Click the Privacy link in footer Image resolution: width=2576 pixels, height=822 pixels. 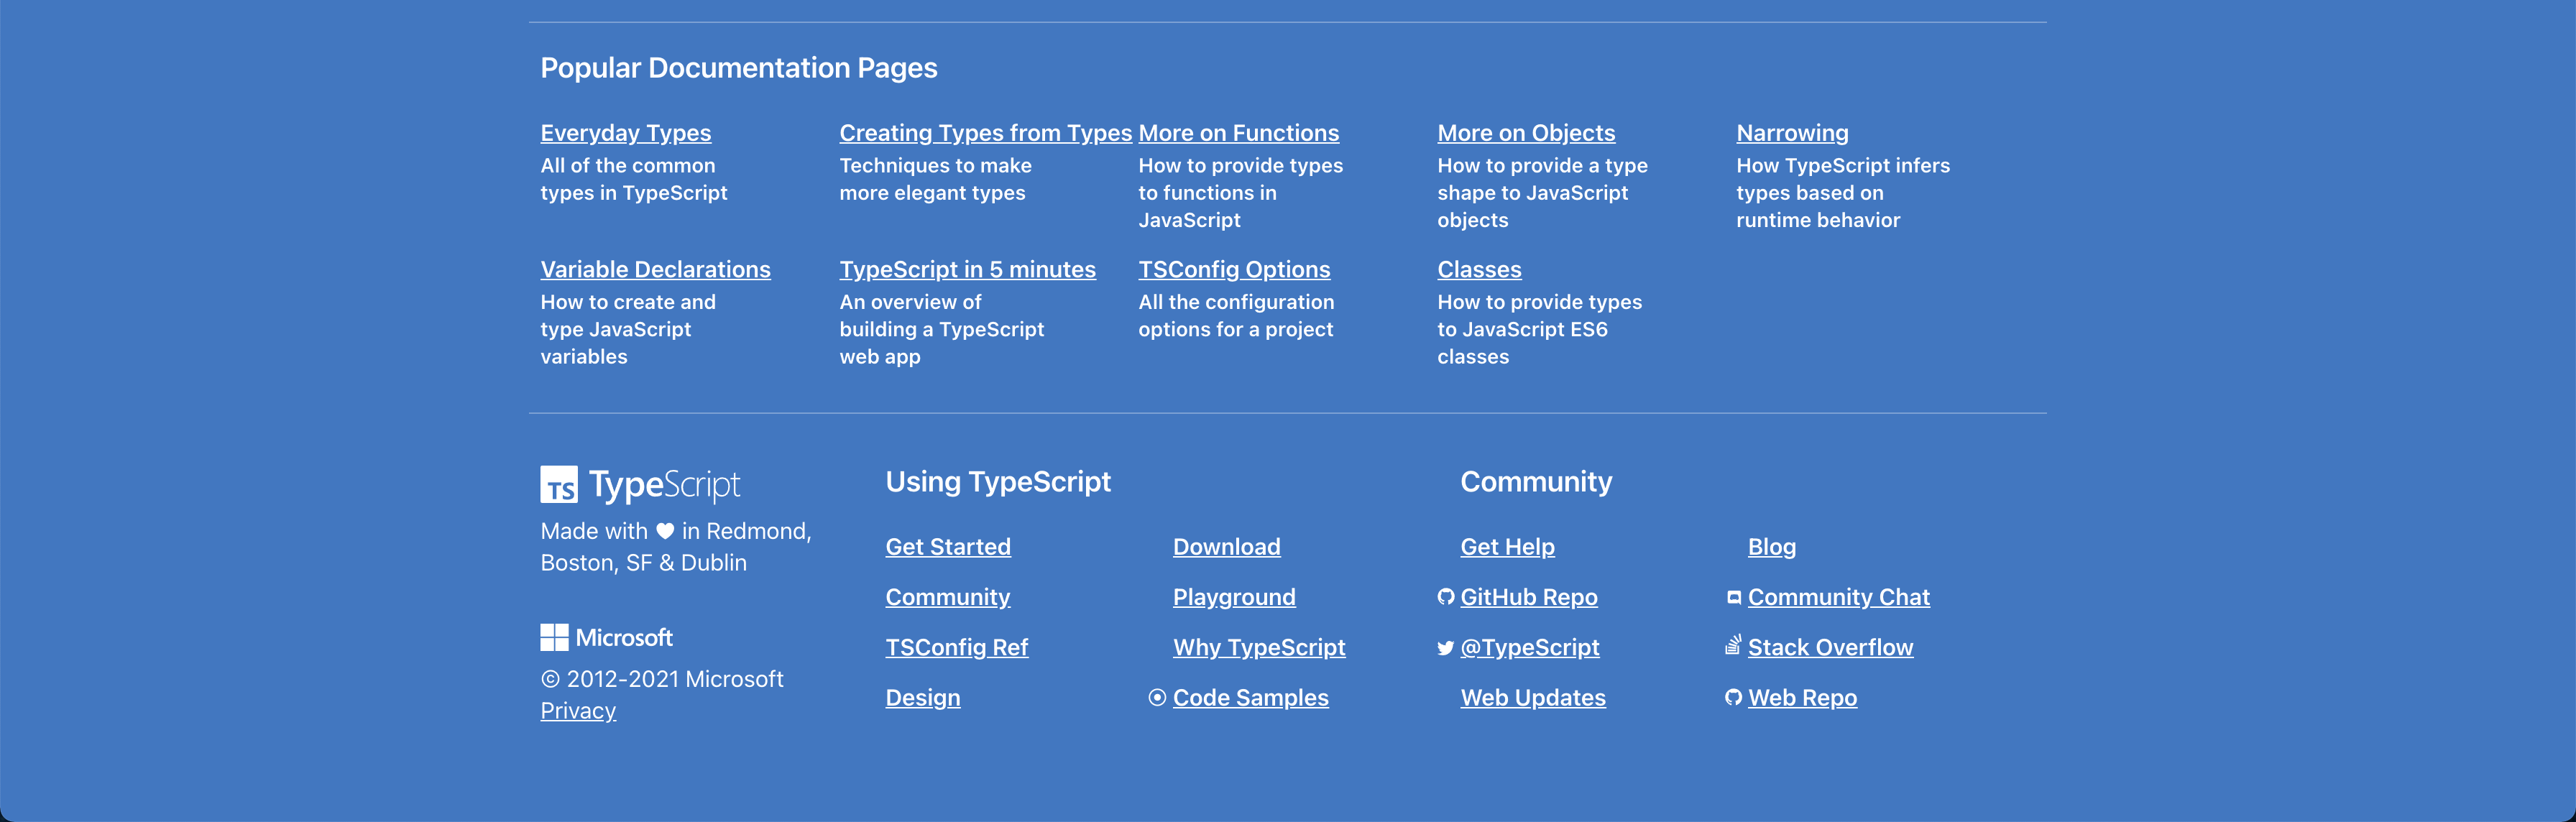(x=577, y=711)
